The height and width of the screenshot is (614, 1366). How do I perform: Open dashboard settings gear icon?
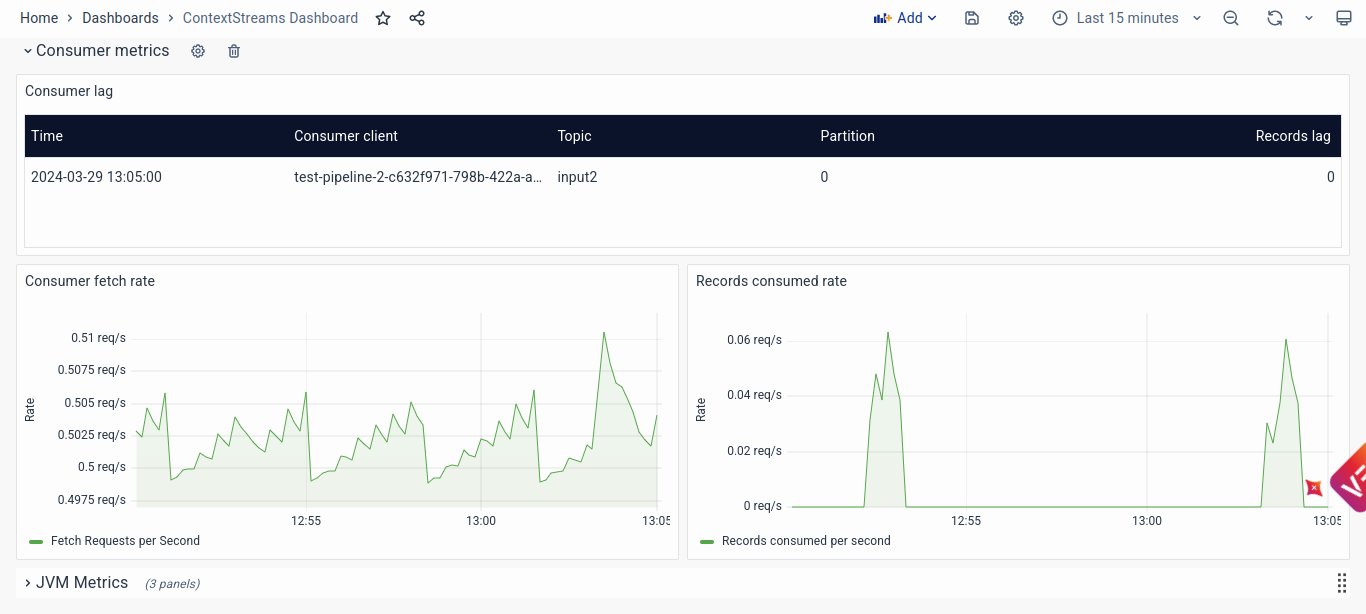click(1016, 18)
